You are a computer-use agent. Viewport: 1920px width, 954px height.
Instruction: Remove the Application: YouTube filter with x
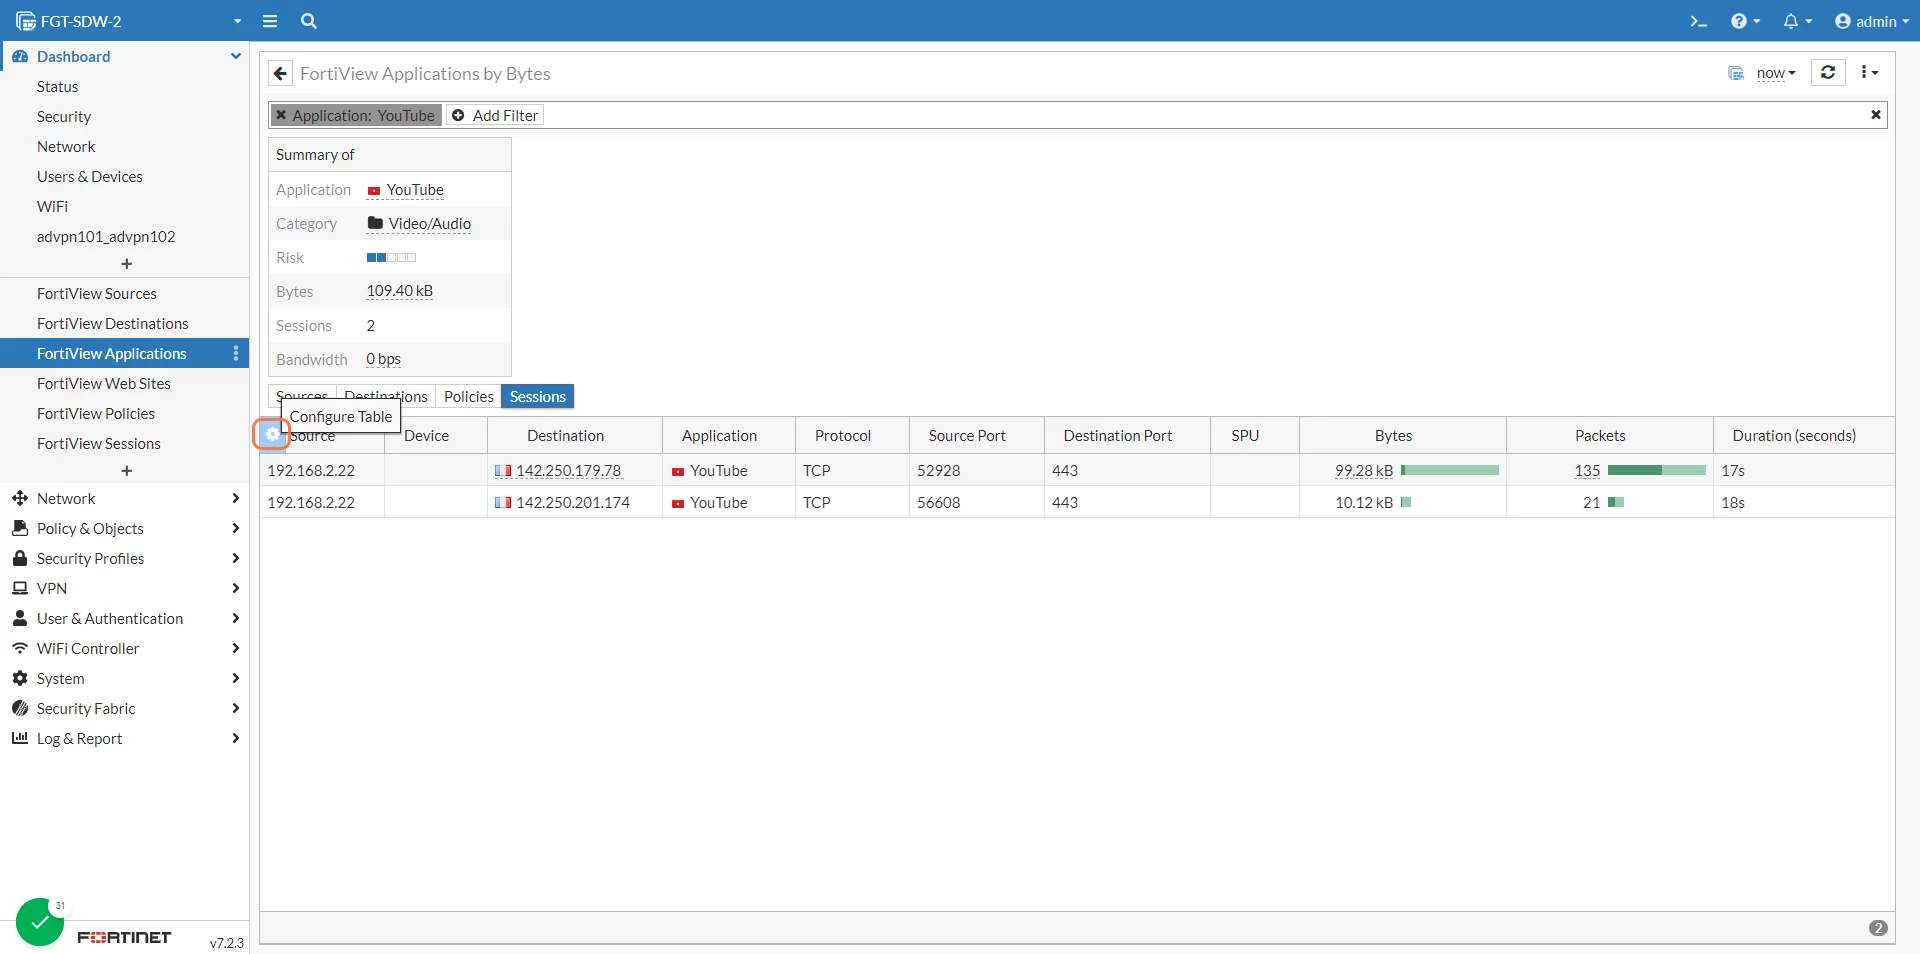pos(281,115)
